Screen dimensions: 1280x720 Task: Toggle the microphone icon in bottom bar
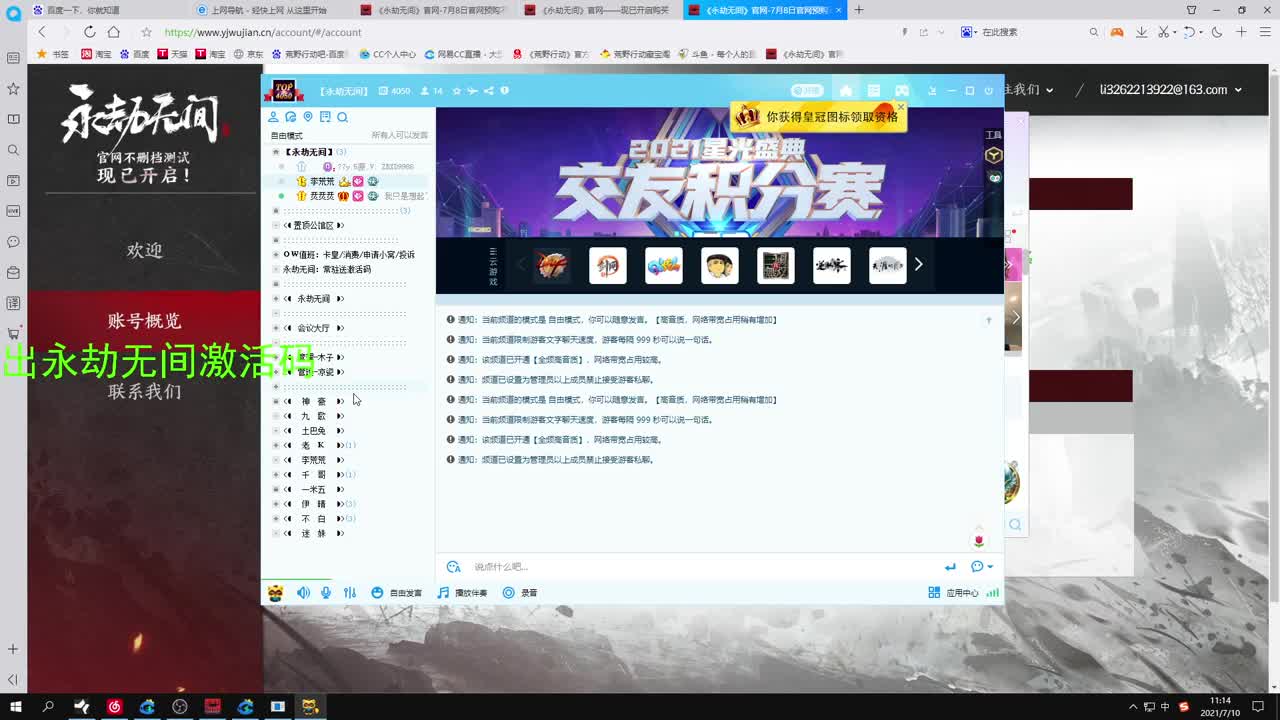[x=326, y=593]
